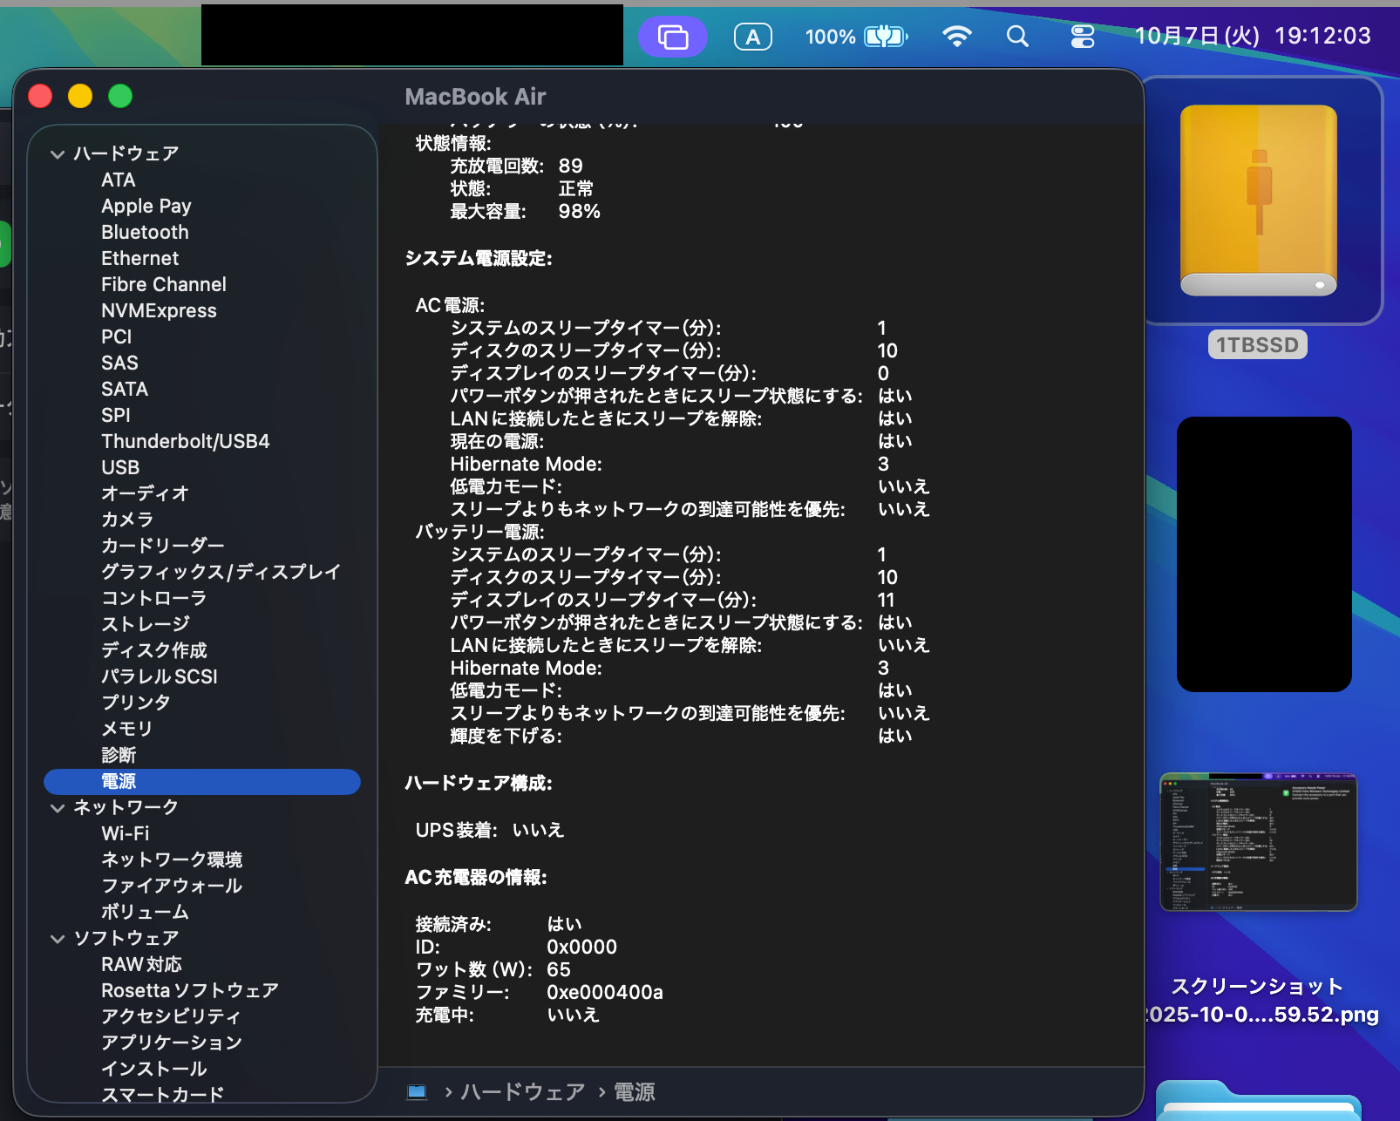Select コントローラ in the sidebar
The width and height of the screenshot is (1400, 1121).
tap(154, 598)
